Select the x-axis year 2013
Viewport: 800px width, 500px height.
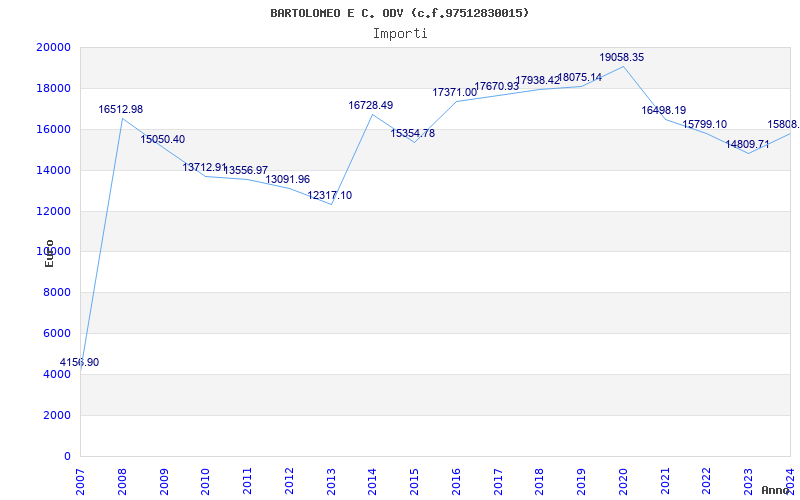(x=331, y=482)
